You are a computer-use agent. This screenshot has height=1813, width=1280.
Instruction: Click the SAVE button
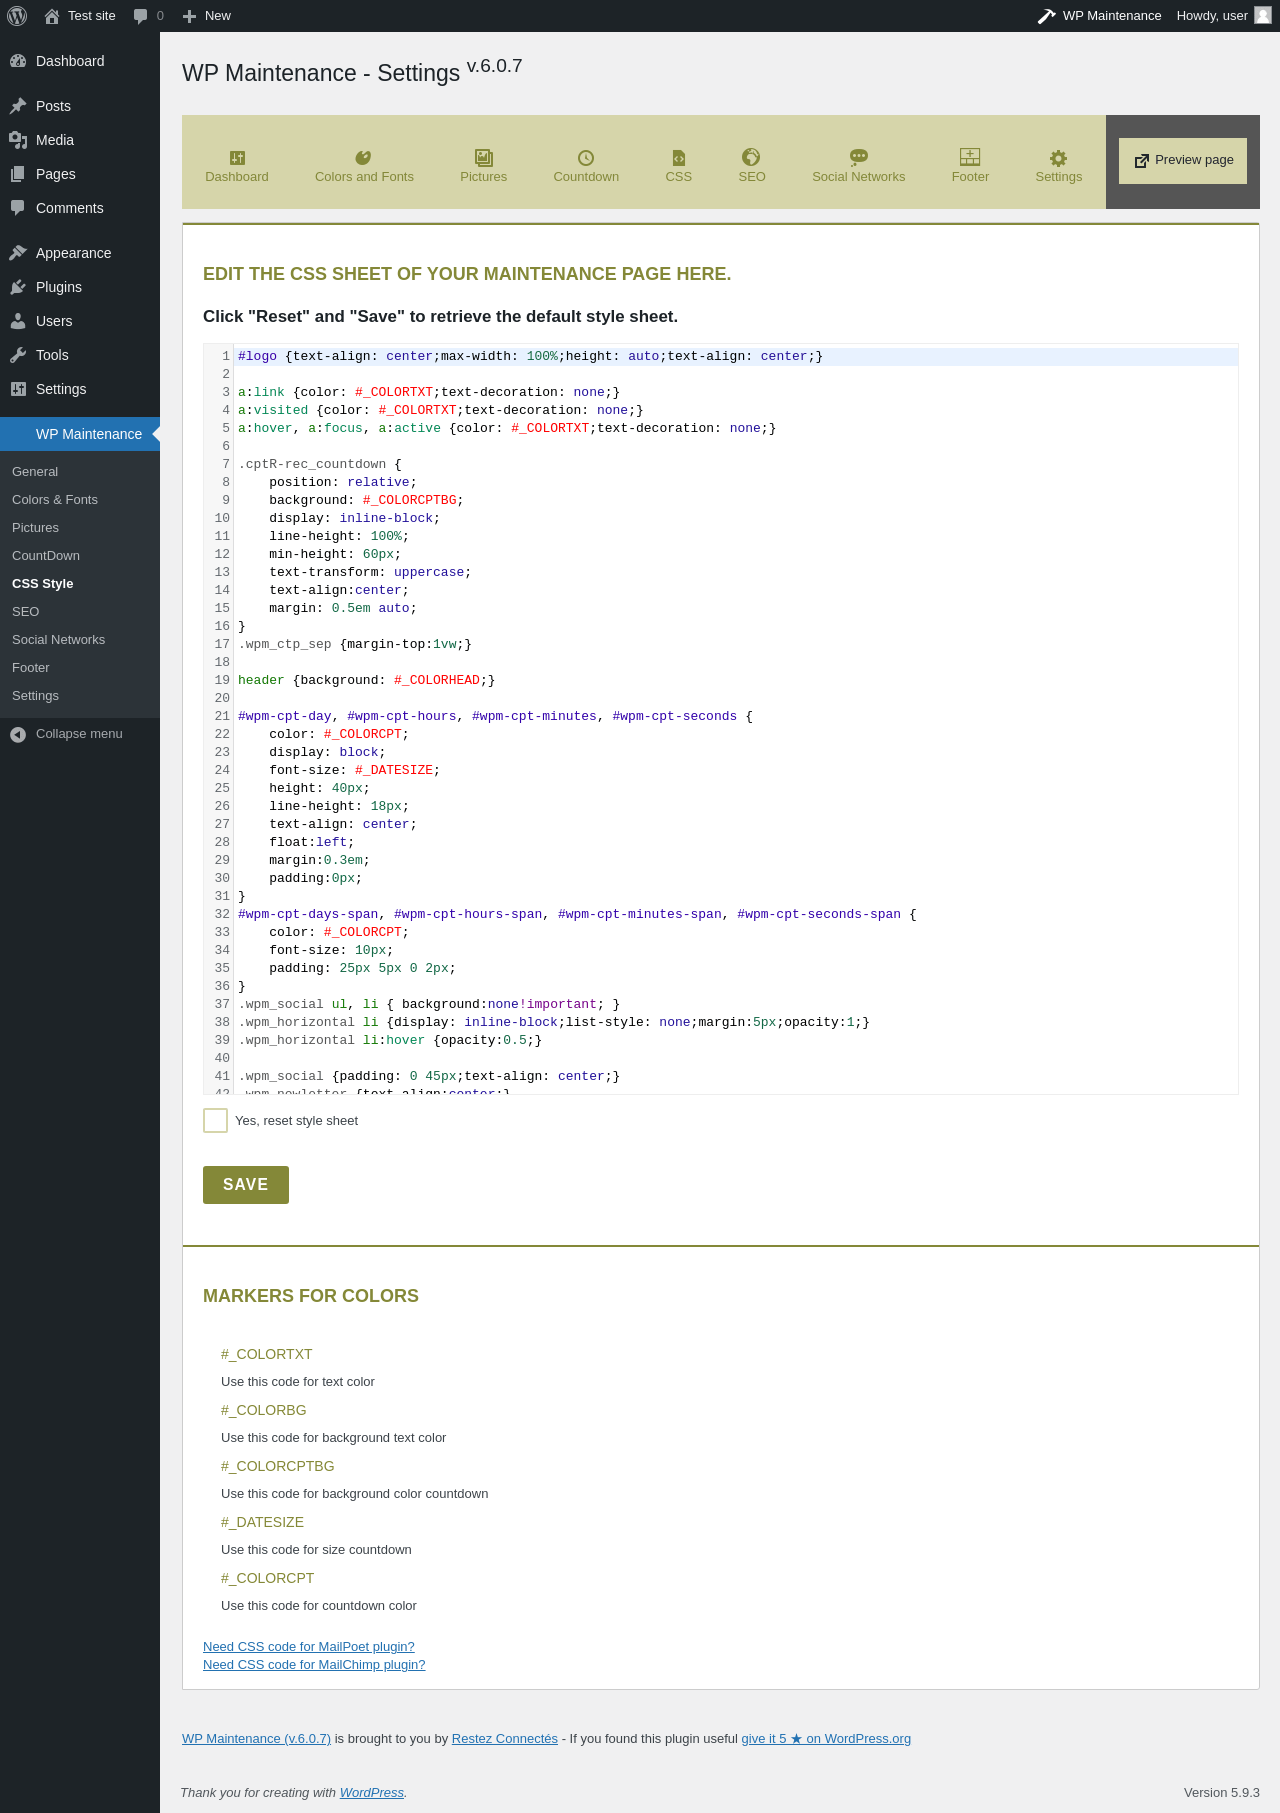pos(246,1185)
